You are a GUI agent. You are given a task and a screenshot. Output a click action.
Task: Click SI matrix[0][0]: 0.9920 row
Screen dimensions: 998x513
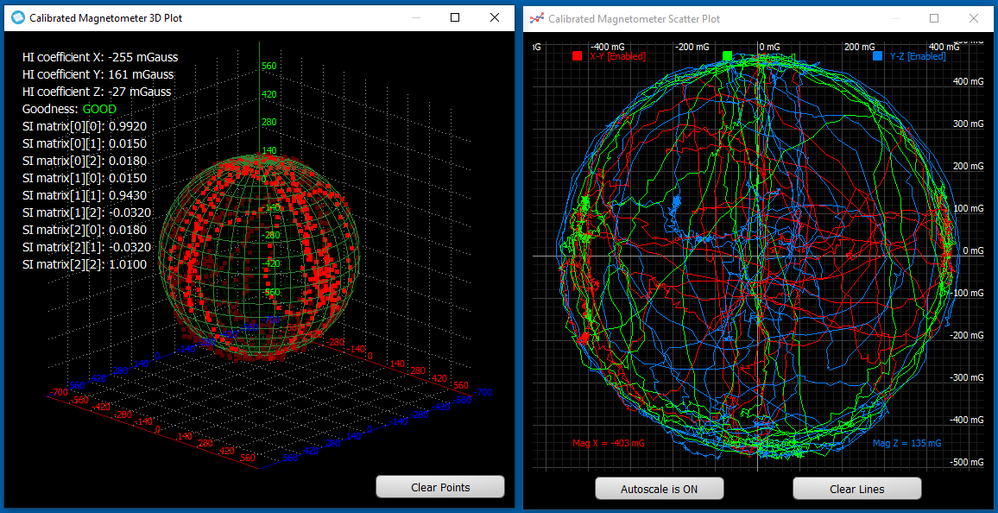point(85,126)
